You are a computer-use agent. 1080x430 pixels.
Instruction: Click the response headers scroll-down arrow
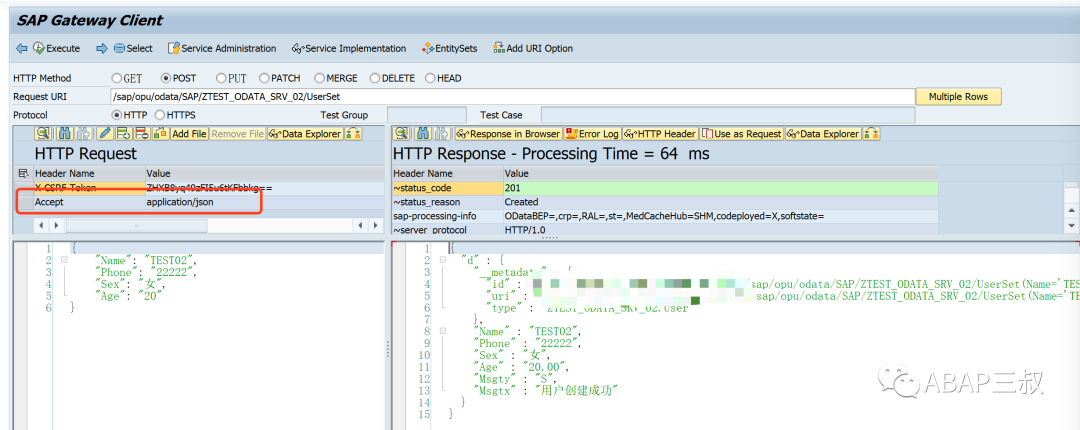(x=1072, y=225)
